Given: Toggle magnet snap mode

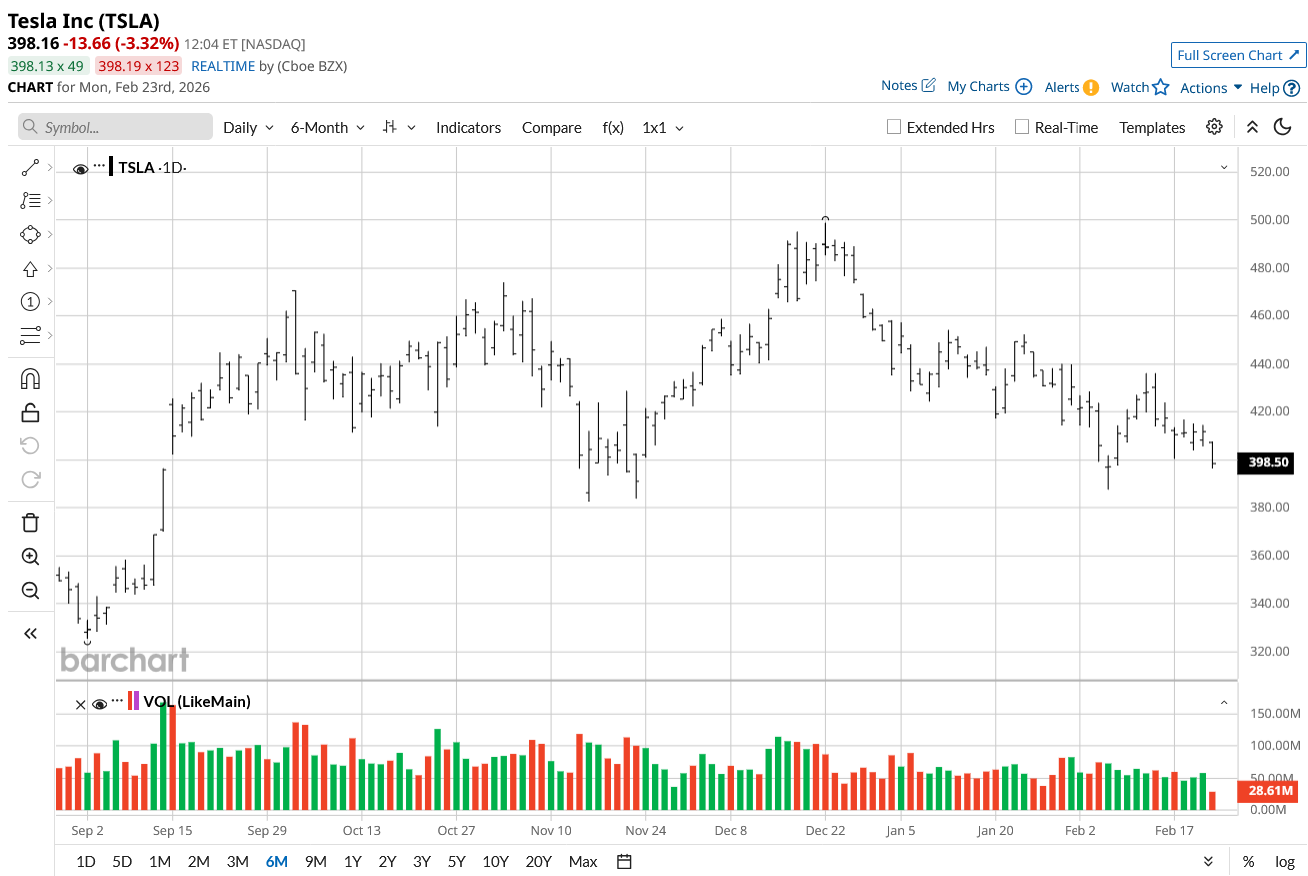Looking at the screenshot, I should 30,378.
